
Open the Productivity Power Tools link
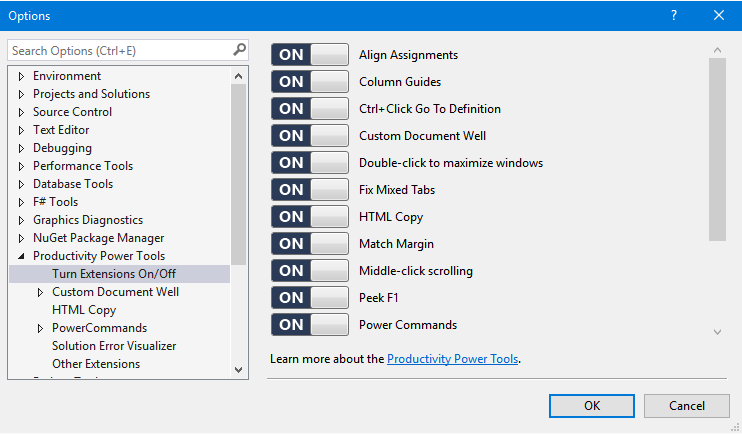(452, 359)
